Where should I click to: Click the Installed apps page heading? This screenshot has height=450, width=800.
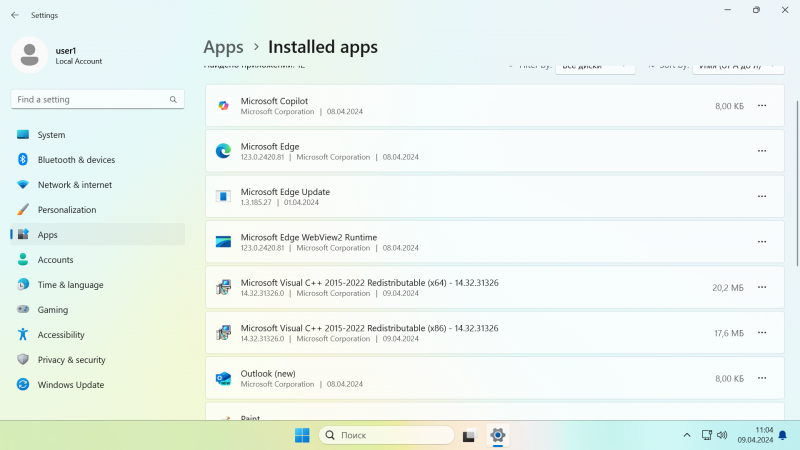click(323, 47)
